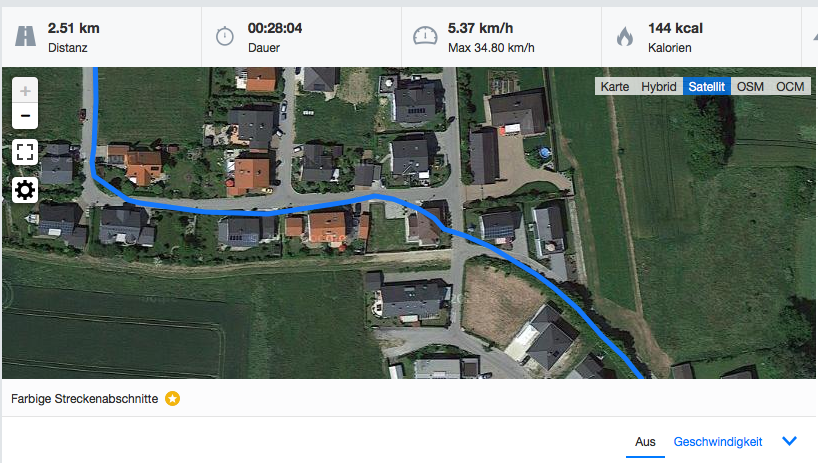Open map settings gear

25,190
